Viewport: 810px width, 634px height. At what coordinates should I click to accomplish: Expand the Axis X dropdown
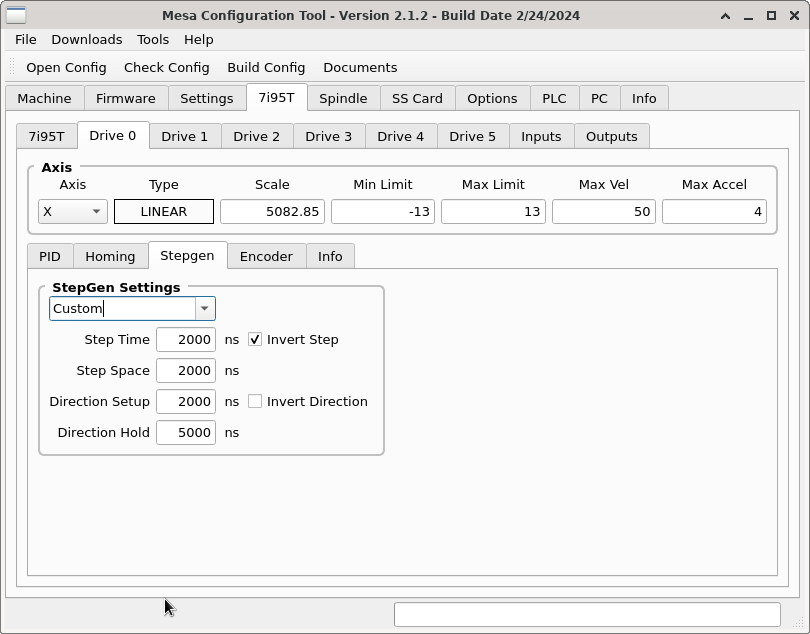point(72,211)
